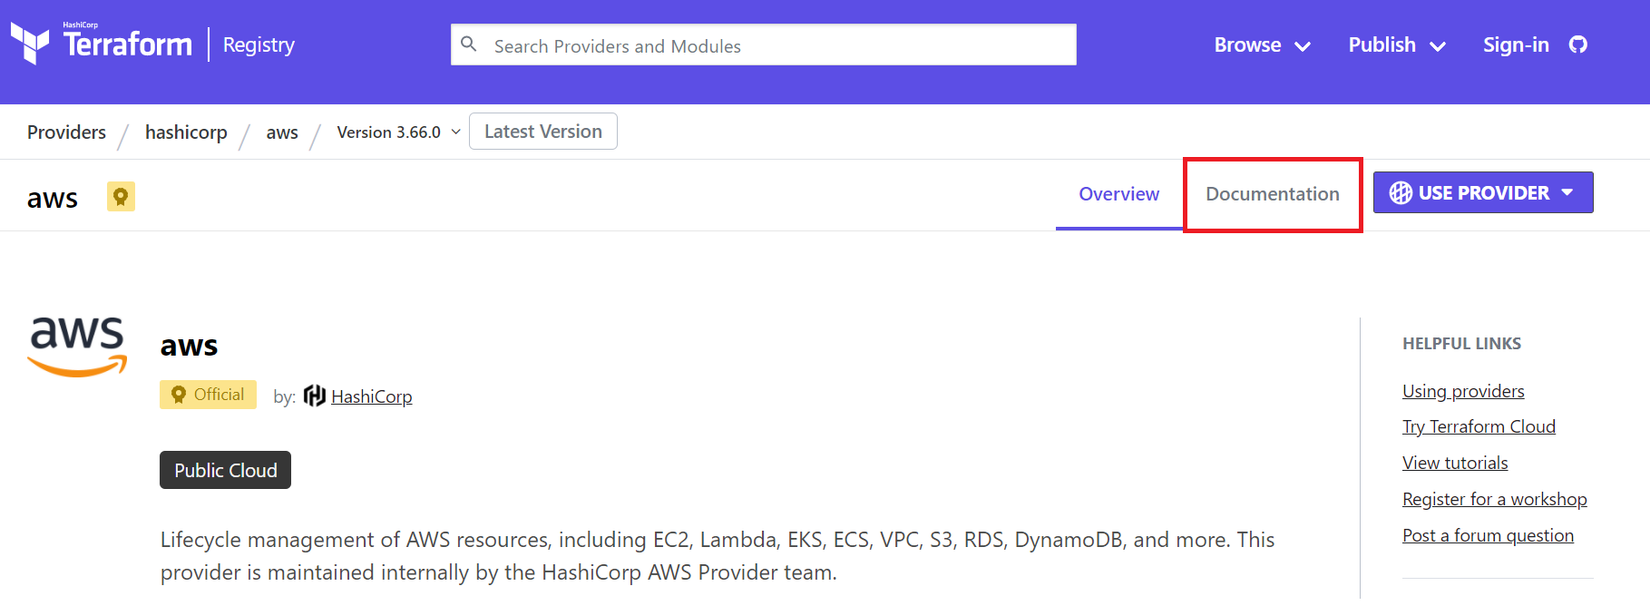Expand the Browse menu
Image resolution: width=1650 pixels, height=606 pixels.
(x=1262, y=45)
